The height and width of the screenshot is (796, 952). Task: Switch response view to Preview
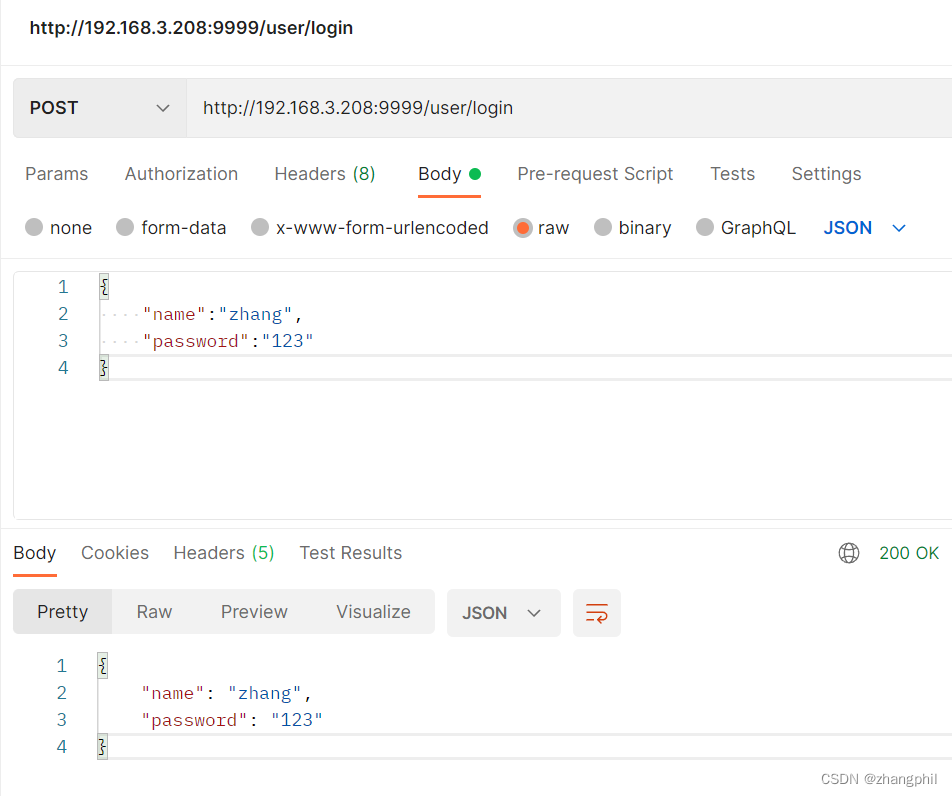(x=254, y=612)
